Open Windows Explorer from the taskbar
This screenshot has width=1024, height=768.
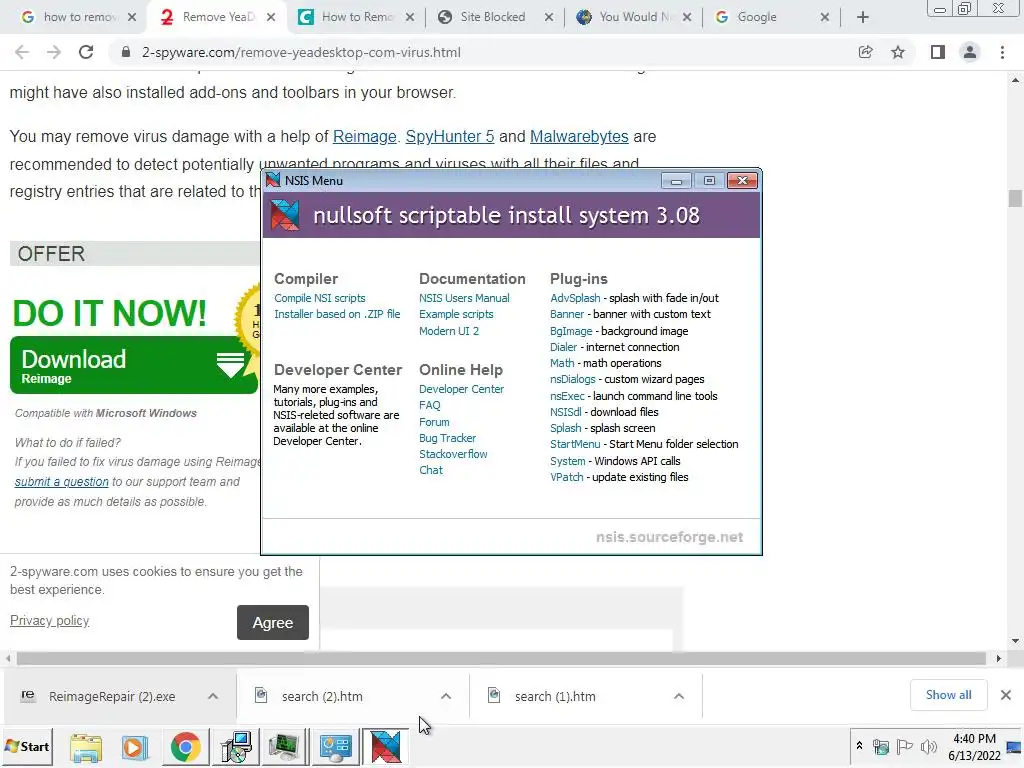click(x=86, y=747)
